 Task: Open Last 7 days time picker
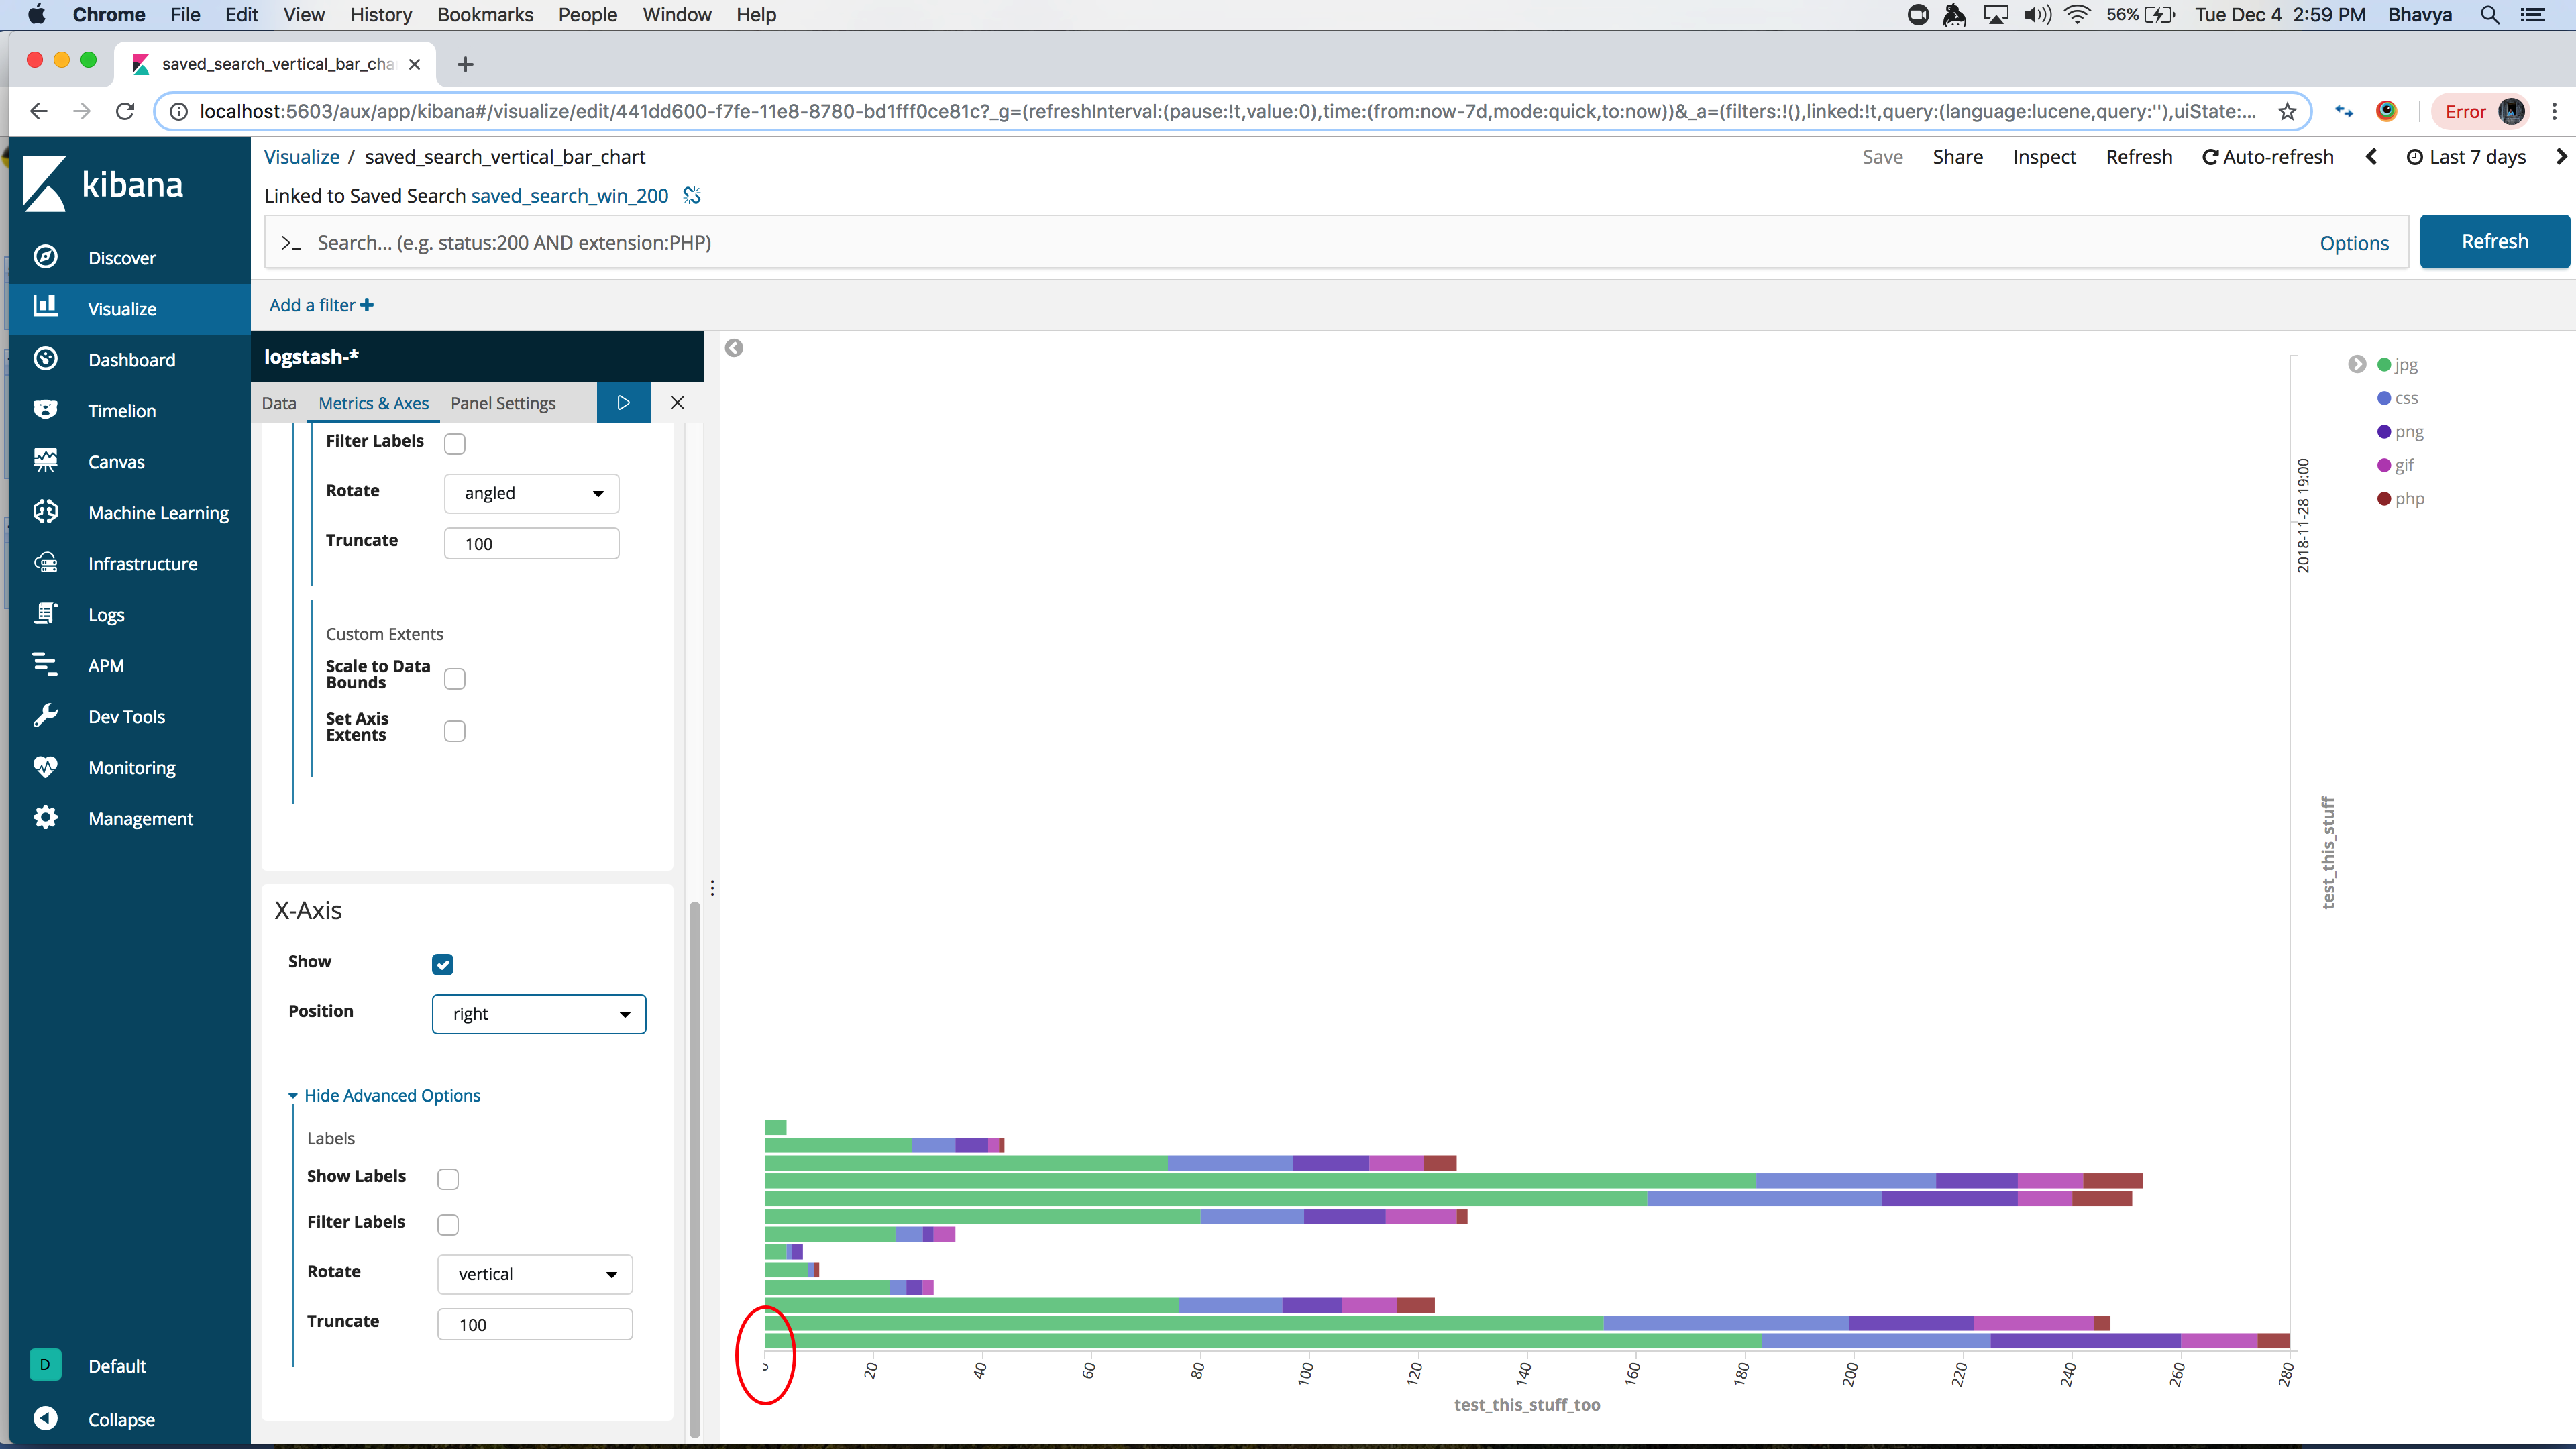pyautogui.click(x=2467, y=157)
